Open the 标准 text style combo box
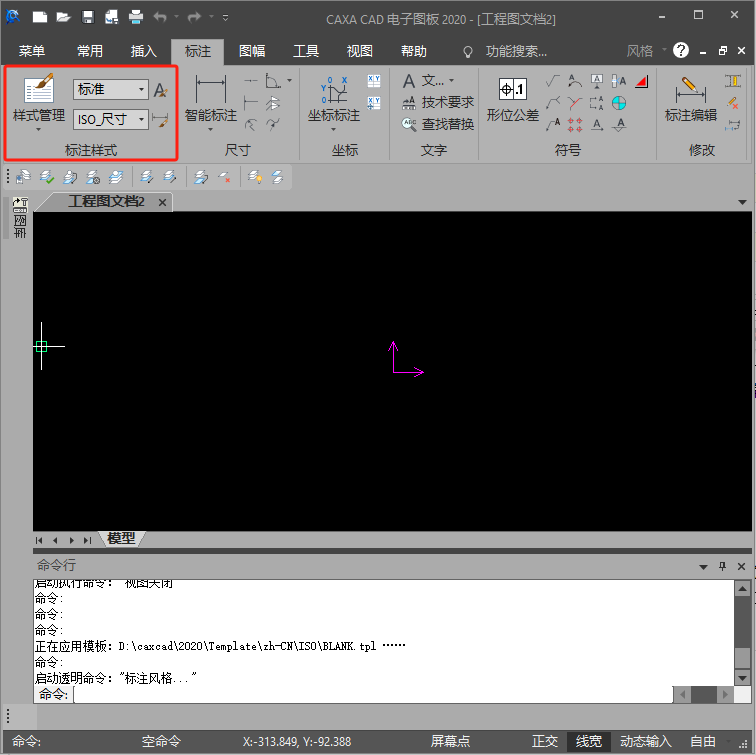Screen dimensions: 756x755 point(110,90)
